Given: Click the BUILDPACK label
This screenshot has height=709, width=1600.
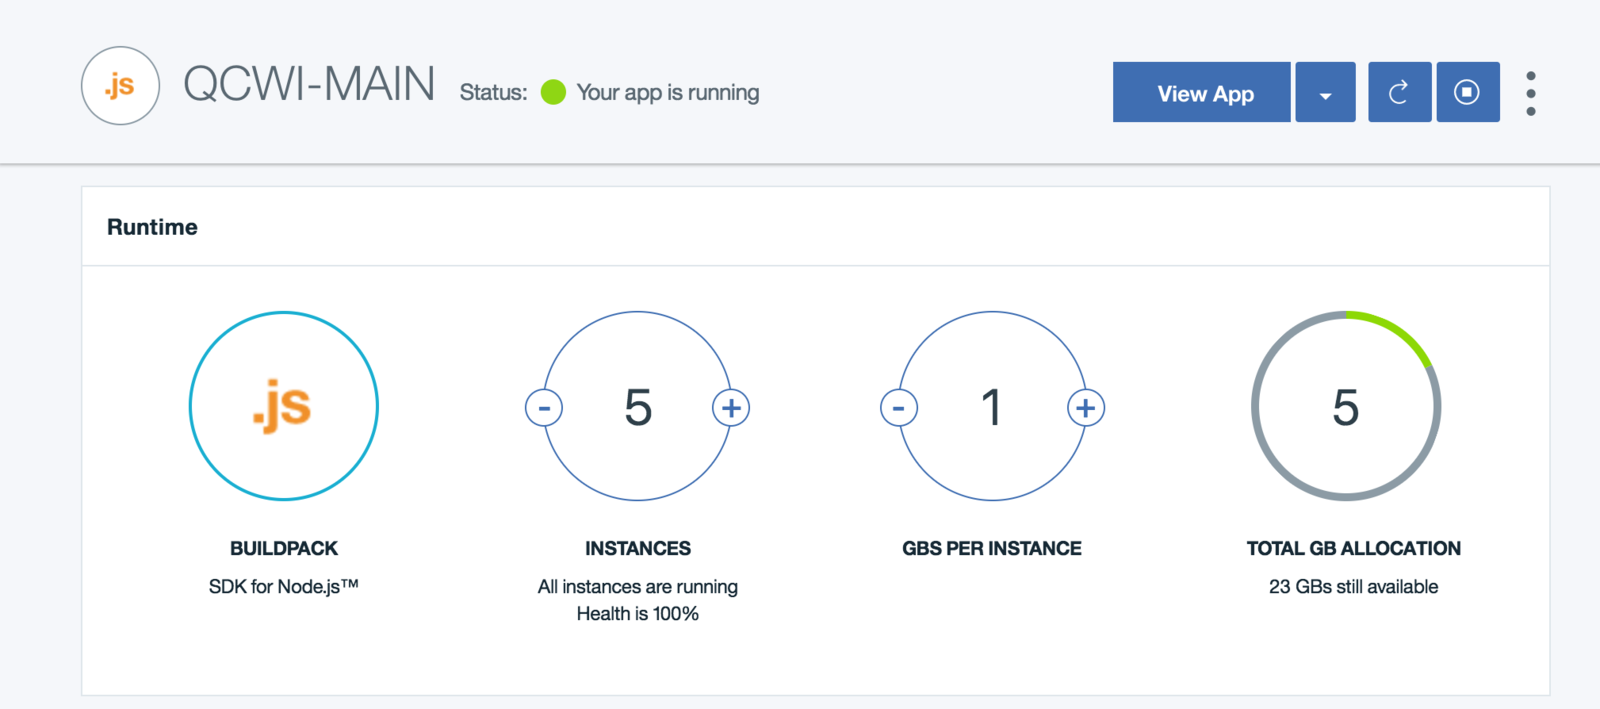Looking at the screenshot, I should pos(284,548).
